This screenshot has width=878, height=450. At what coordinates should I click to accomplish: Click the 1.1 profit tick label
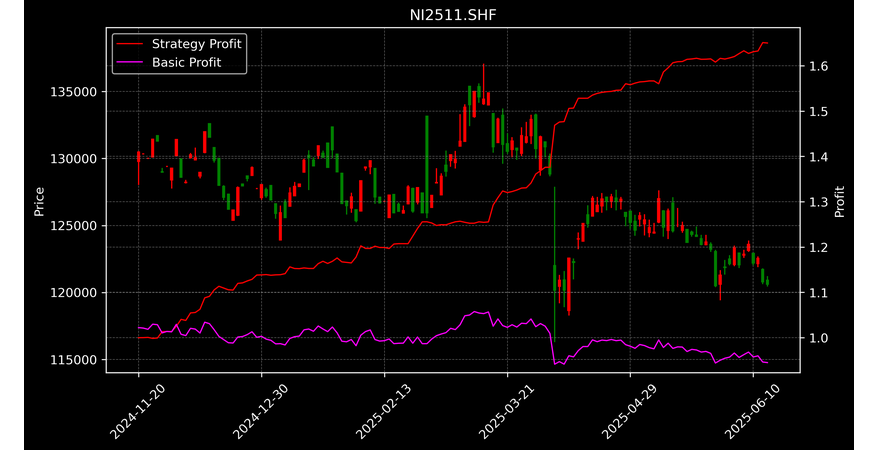point(818,293)
